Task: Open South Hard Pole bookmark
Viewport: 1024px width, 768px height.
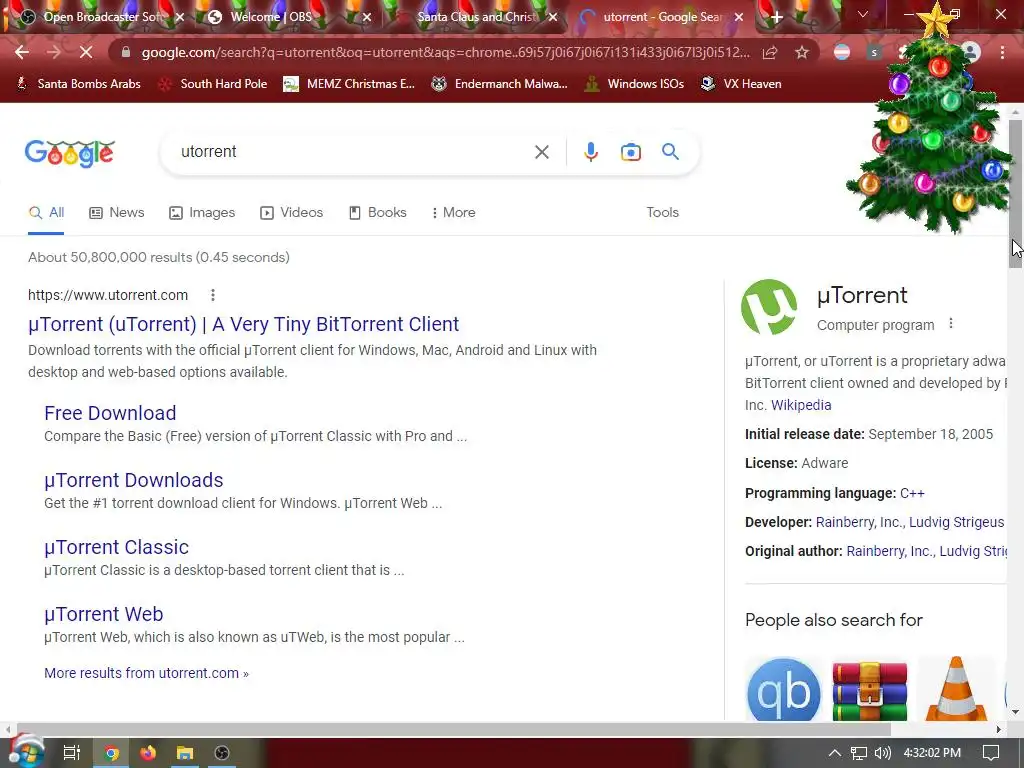Action: point(214,84)
